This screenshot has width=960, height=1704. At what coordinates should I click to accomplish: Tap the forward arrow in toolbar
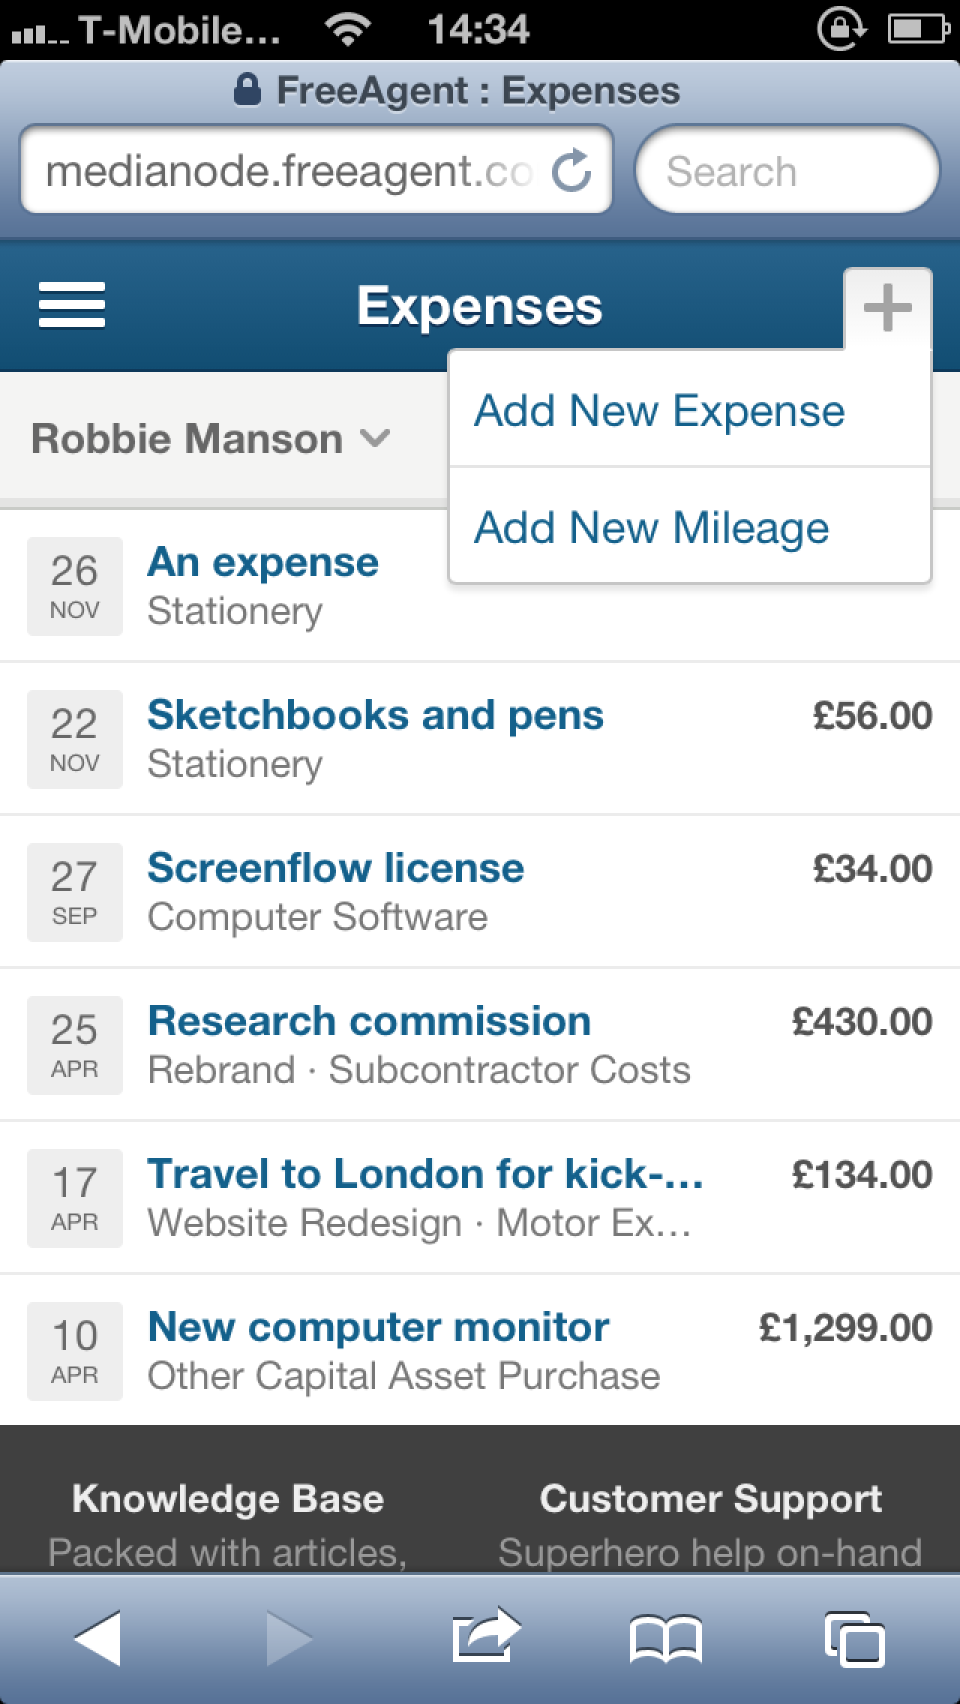tap(289, 1638)
